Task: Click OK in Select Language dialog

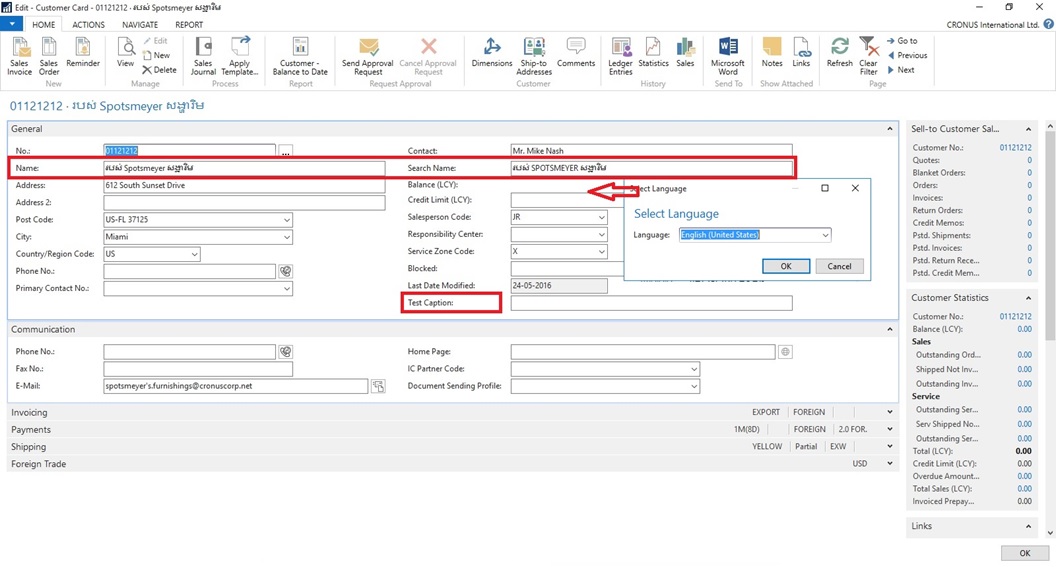Action: [785, 266]
